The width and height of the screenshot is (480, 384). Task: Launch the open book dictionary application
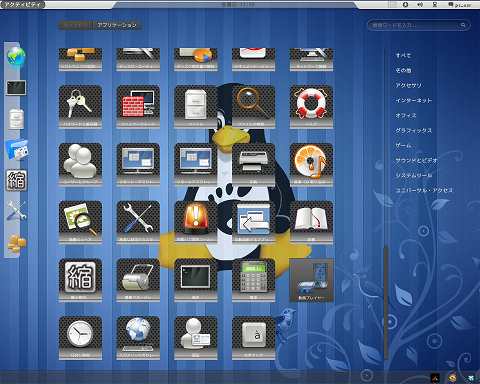click(311, 222)
